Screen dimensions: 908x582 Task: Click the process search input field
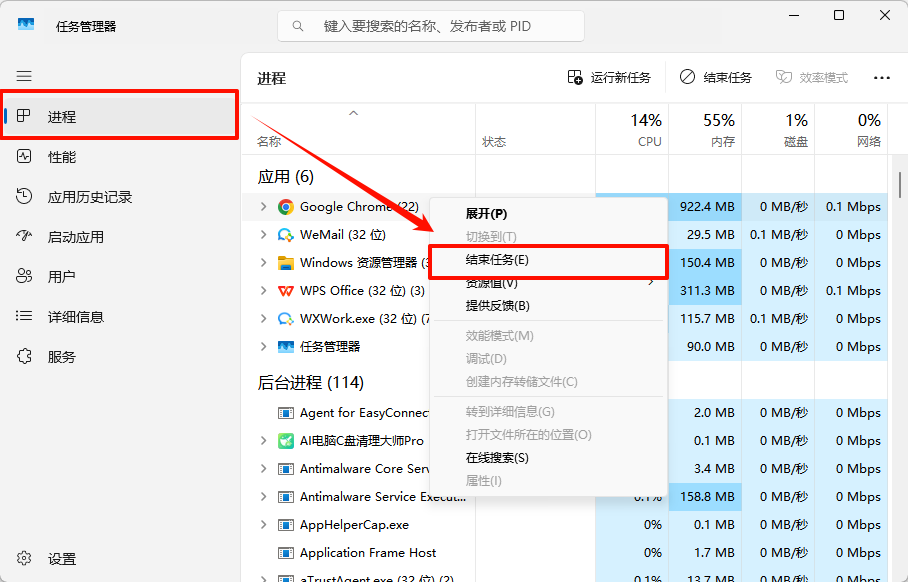430,25
